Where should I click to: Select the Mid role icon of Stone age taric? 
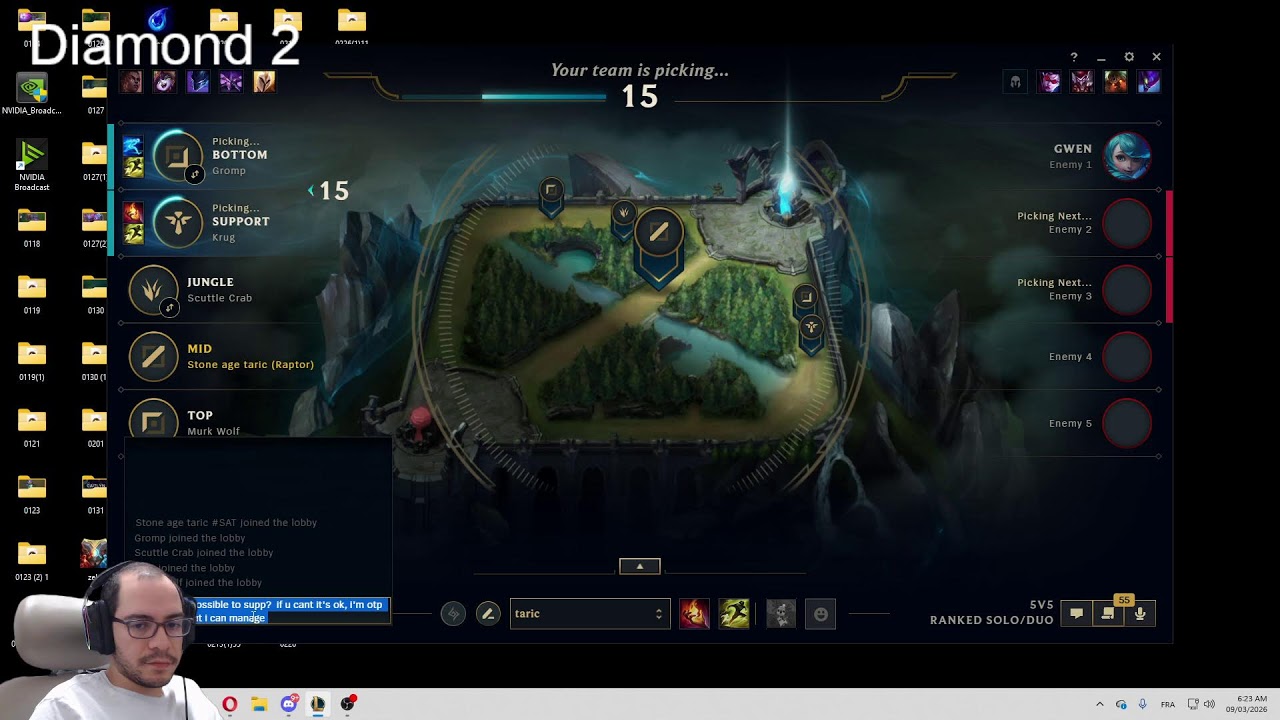(153, 356)
